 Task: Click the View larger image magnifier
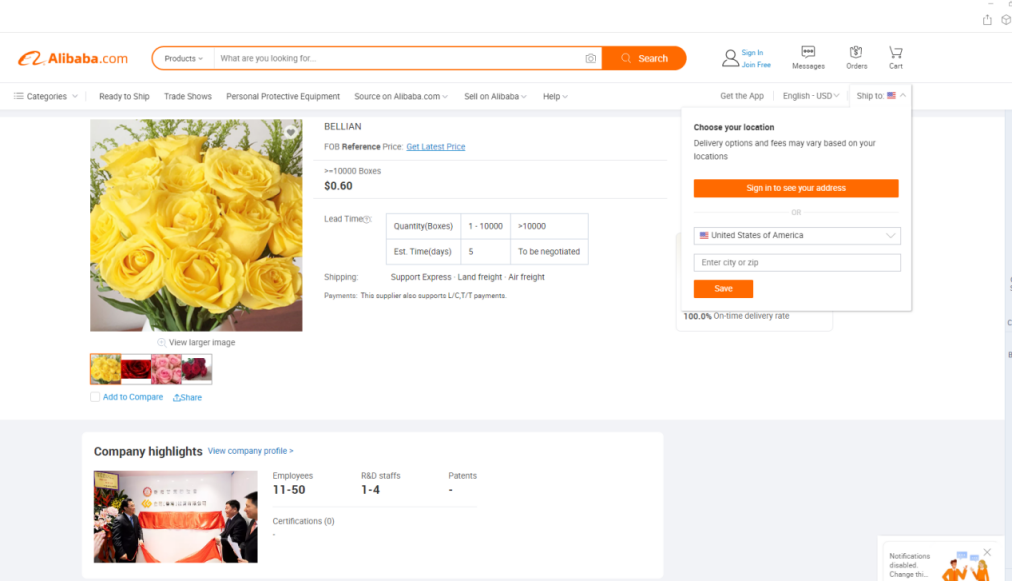162,342
